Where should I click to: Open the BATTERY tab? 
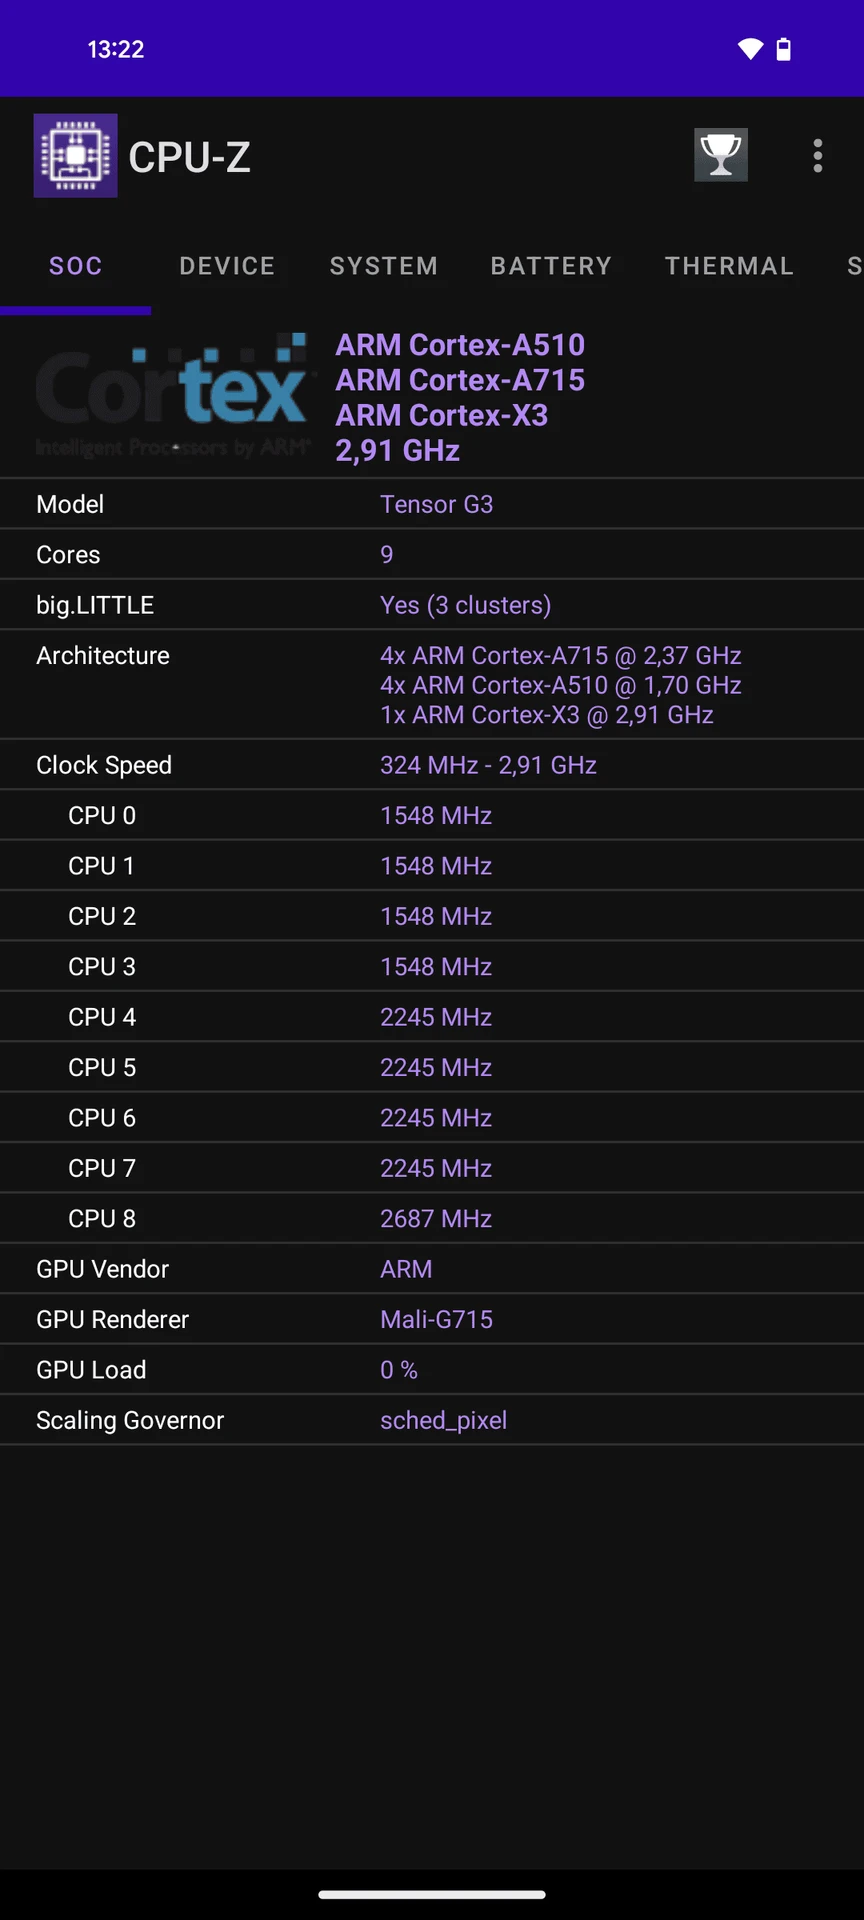[551, 266]
